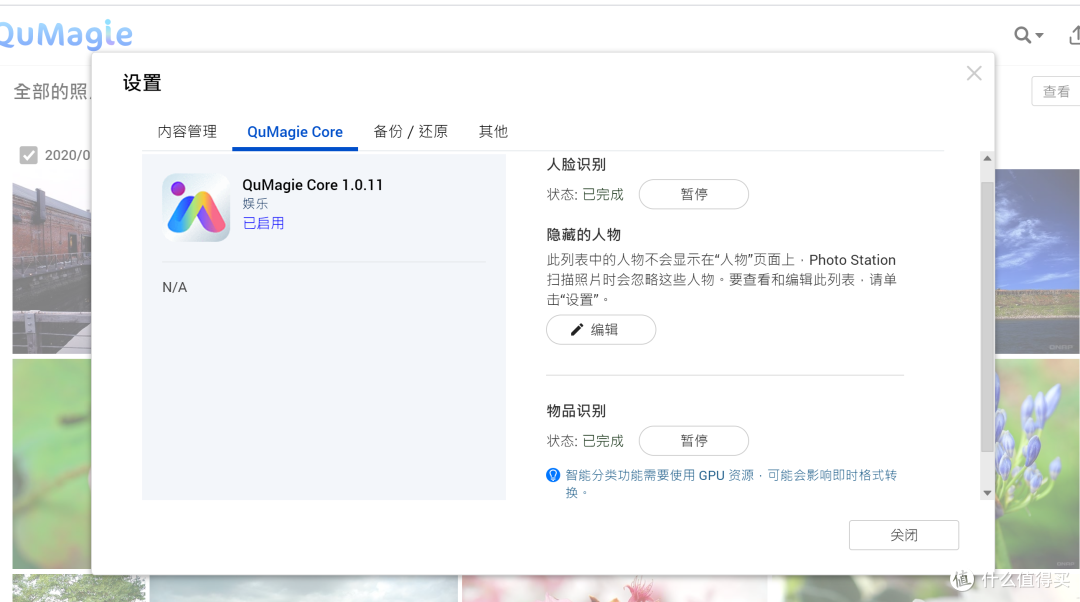The width and height of the screenshot is (1080, 602).
Task: Click the QuMagie Core 1.0.11 title text
Action: 313,185
